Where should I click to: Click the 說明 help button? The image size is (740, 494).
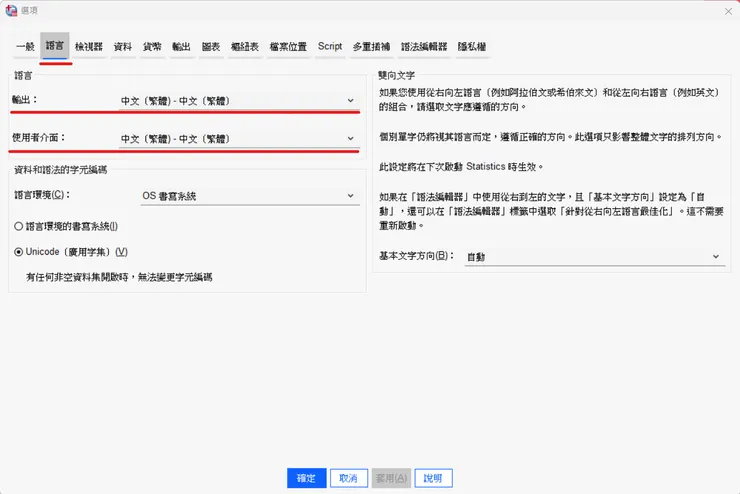pyautogui.click(x=433, y=478)
